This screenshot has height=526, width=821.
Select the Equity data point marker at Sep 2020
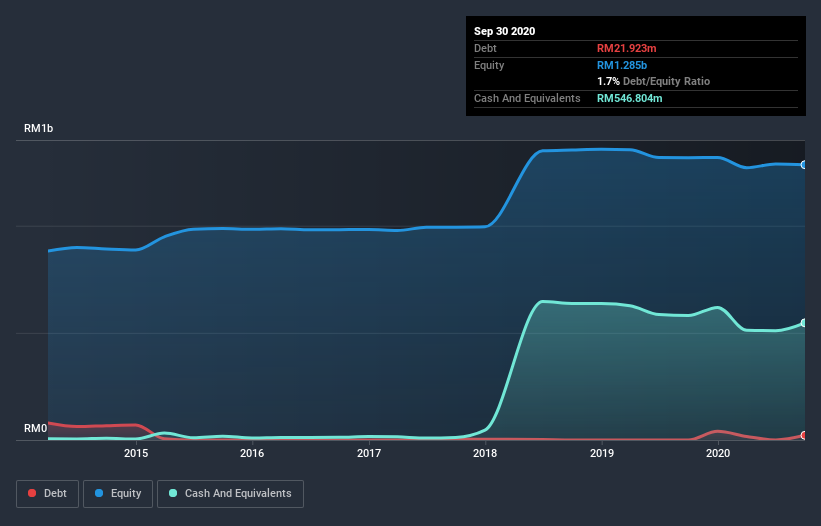pos(804,165)
